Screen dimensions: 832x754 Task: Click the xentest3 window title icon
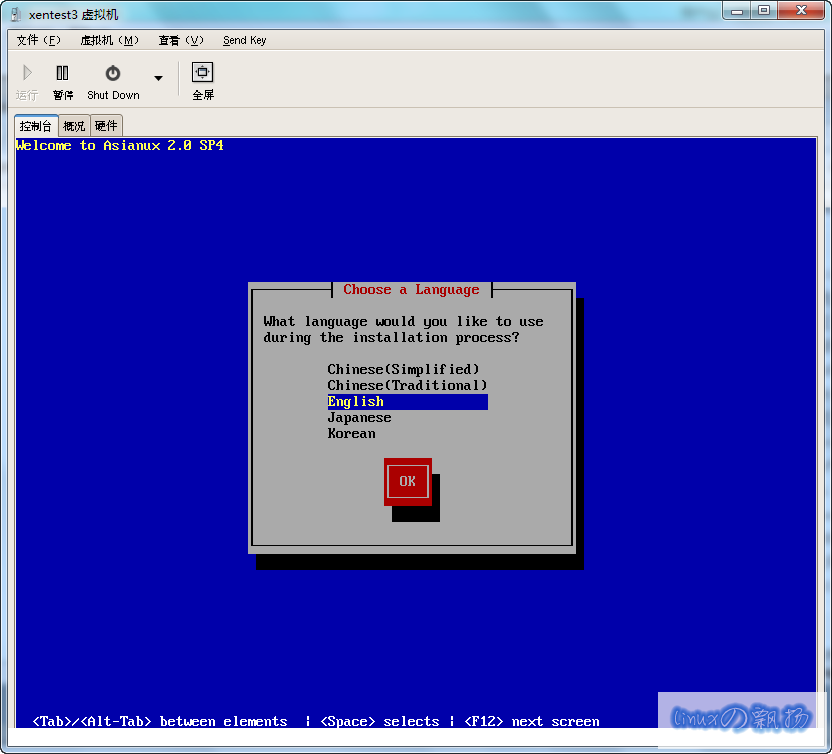pos(16,14)
